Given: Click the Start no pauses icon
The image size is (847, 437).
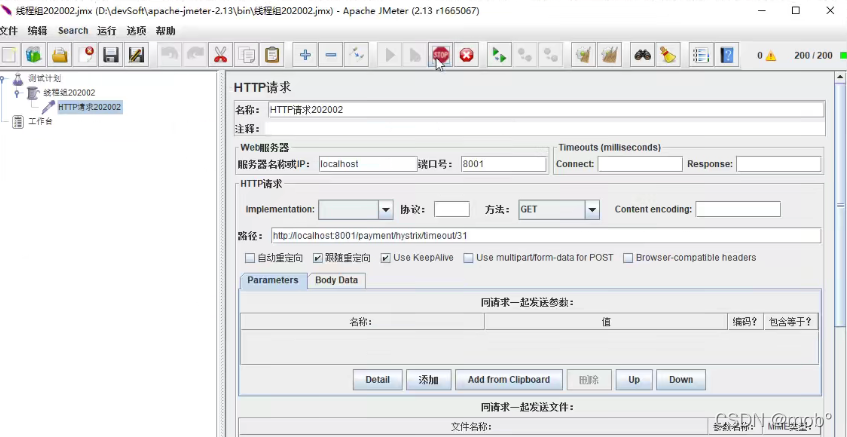Looking at the screenshot, I should 415,55.
